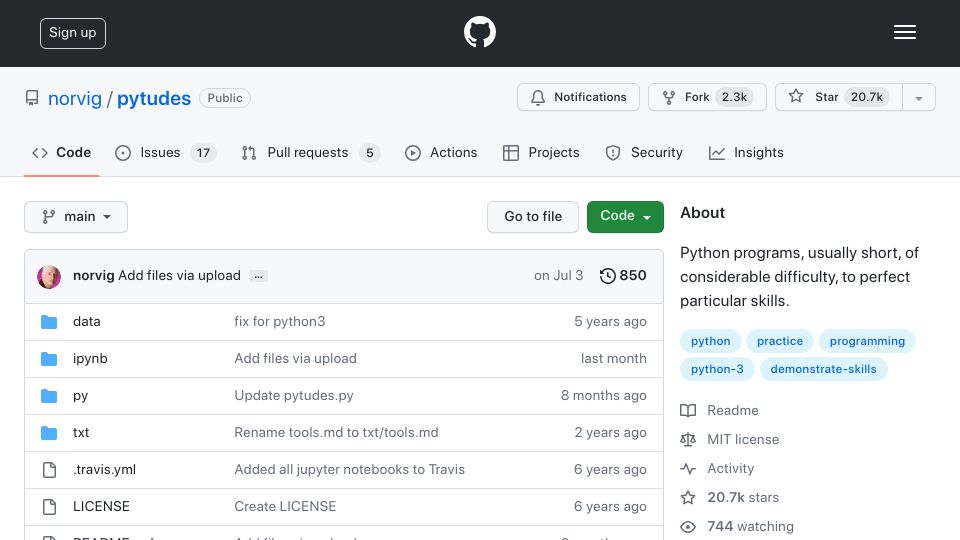
Task: Click the txt folder icon
Action: pos(49,433)
